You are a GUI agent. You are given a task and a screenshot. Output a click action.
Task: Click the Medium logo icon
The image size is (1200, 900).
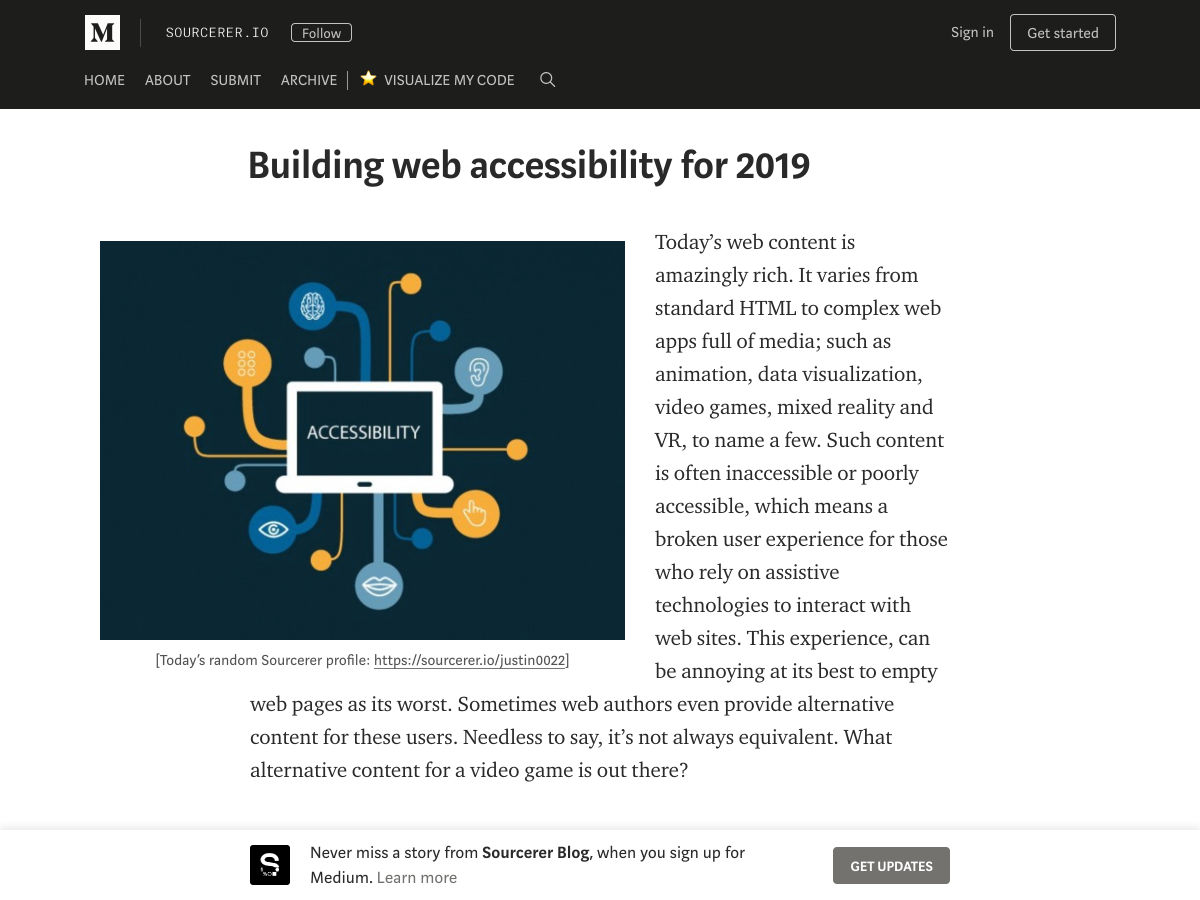[102, 33]
